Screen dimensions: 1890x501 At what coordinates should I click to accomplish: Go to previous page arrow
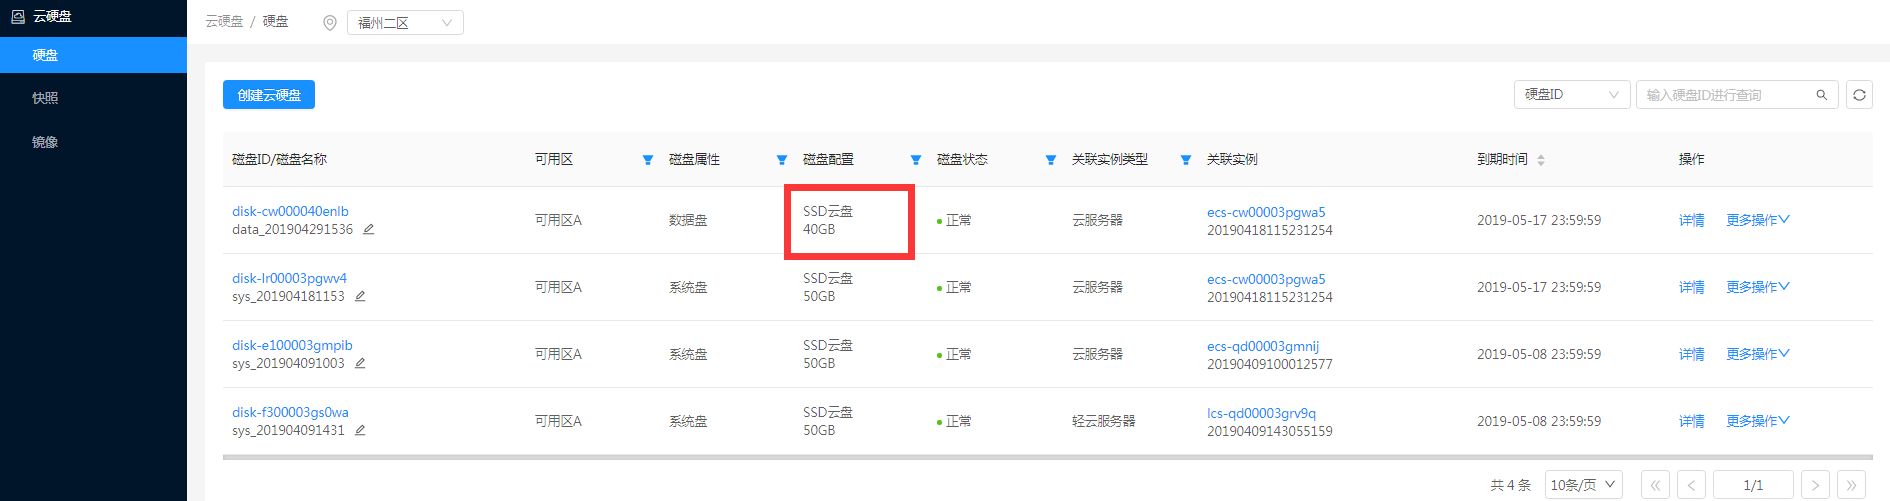(1691, 485)
